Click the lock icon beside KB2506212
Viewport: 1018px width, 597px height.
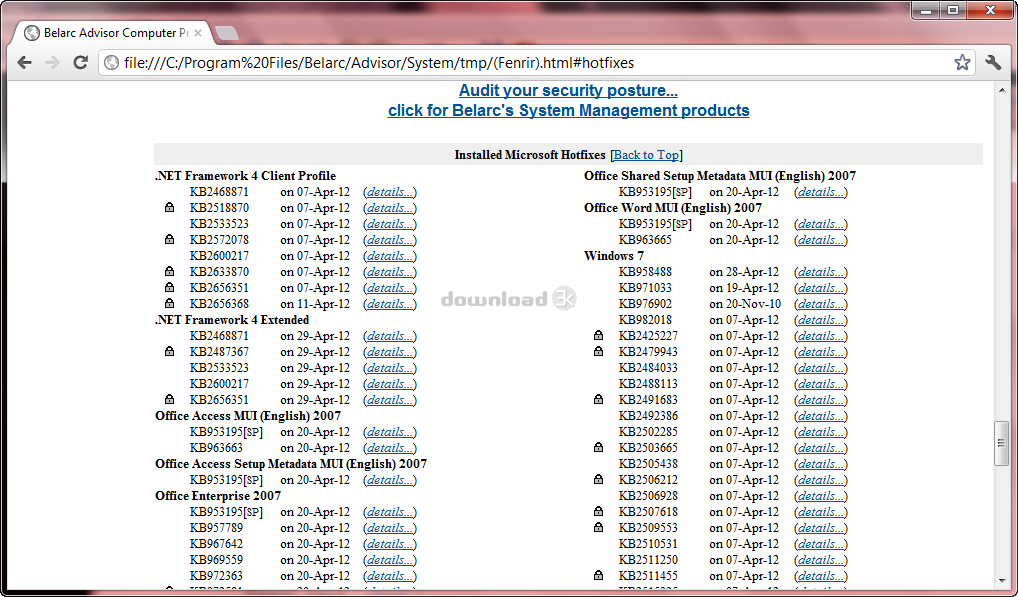(599, 479)
